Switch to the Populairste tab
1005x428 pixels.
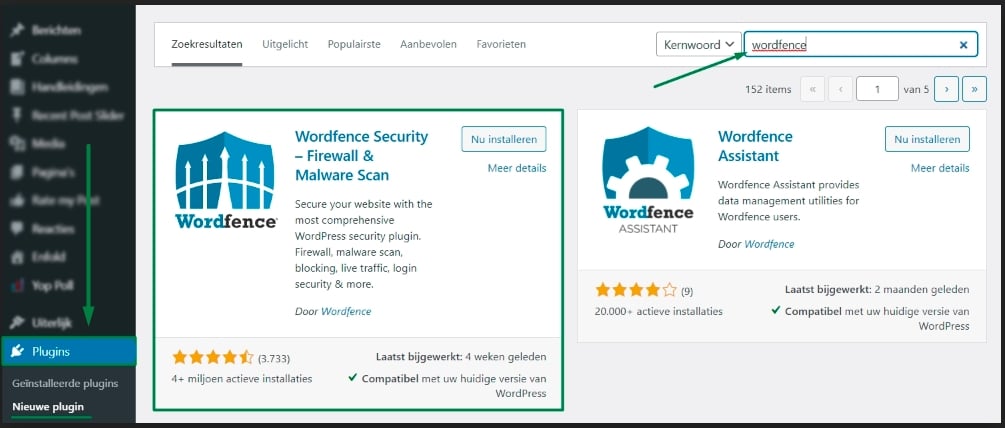coord(354,44)
